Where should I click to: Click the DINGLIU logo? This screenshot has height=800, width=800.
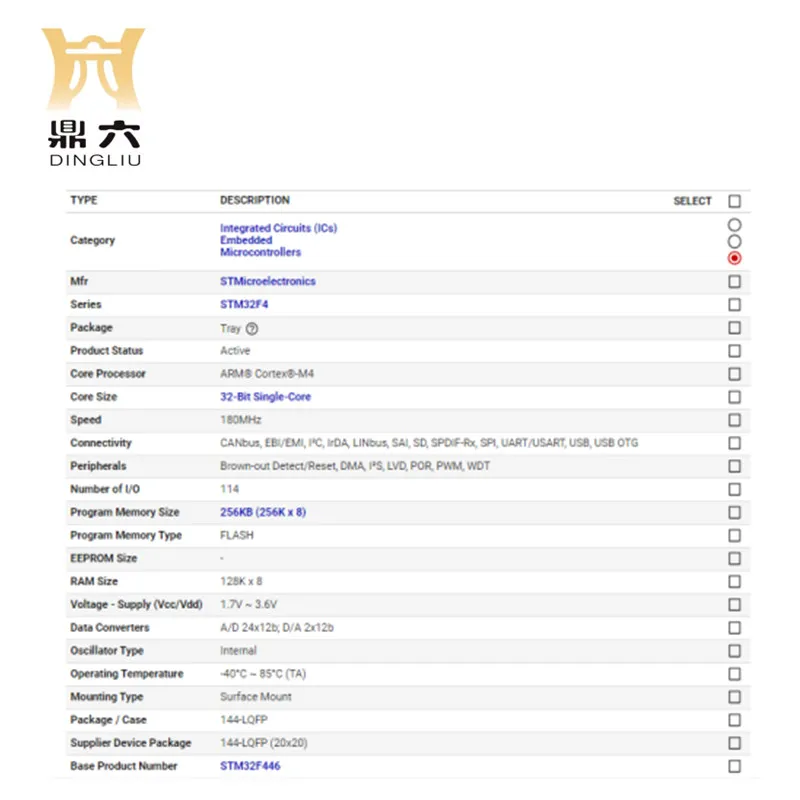(94, 97)
